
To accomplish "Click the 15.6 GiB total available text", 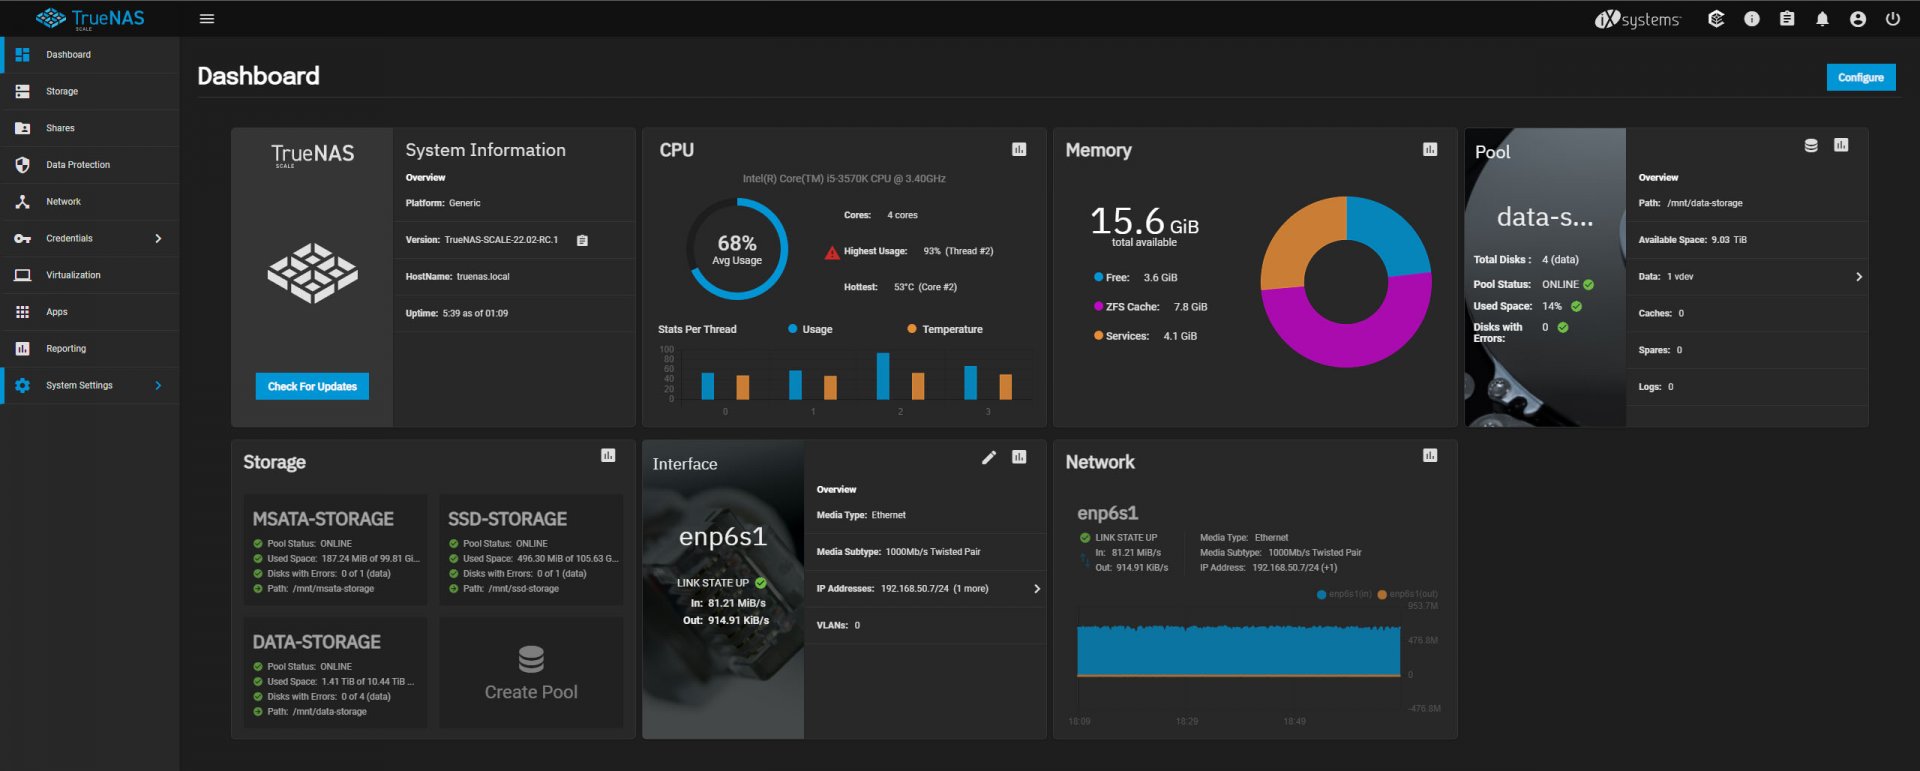I will click(1144, 226).
